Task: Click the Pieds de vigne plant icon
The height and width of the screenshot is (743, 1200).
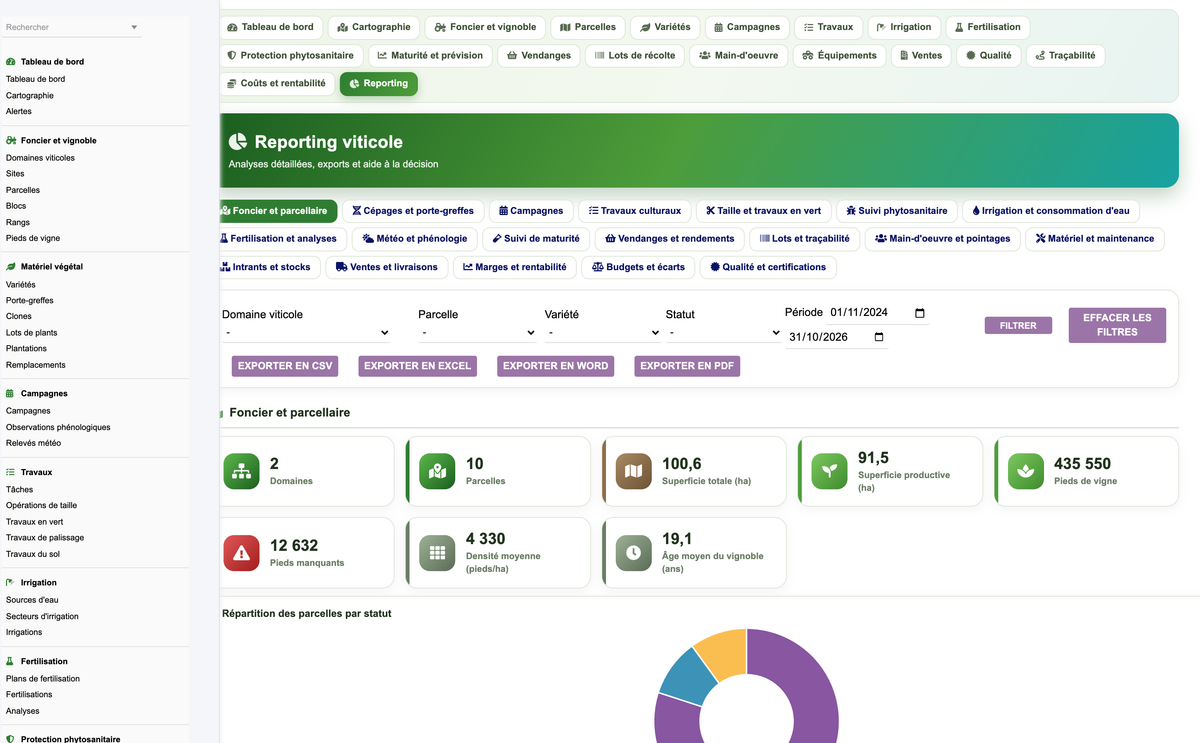Action: 1025,471
